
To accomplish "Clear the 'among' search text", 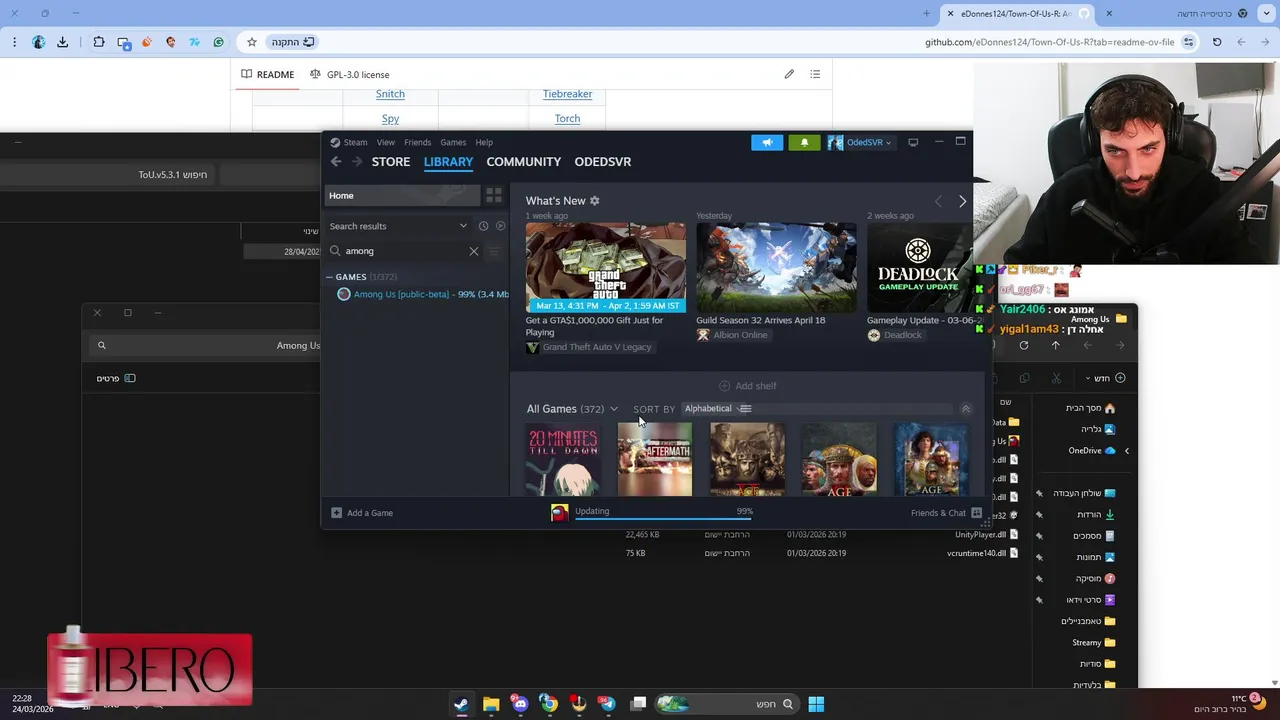I will [x=474, y=251].
